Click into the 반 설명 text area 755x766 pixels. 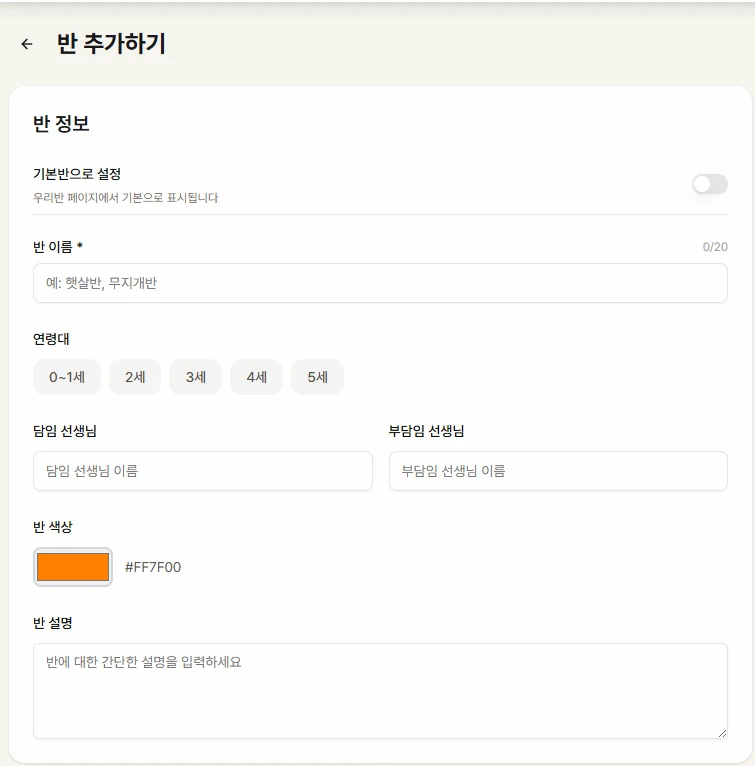coord(380,690)
